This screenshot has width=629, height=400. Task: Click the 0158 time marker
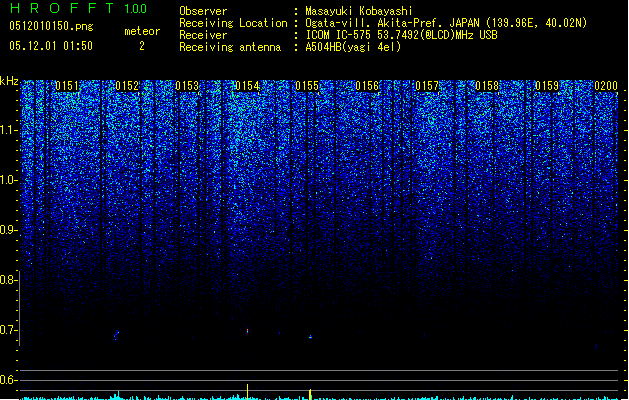click(487, 86)
